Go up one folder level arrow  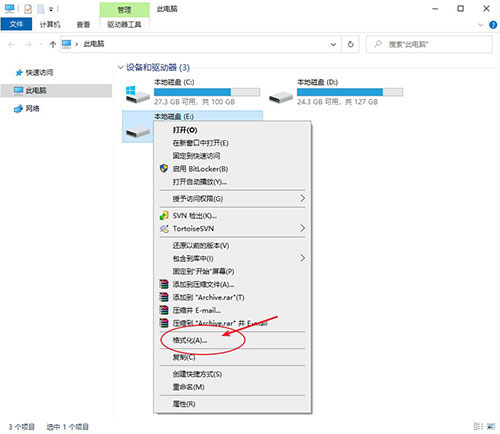pos(53,44)
